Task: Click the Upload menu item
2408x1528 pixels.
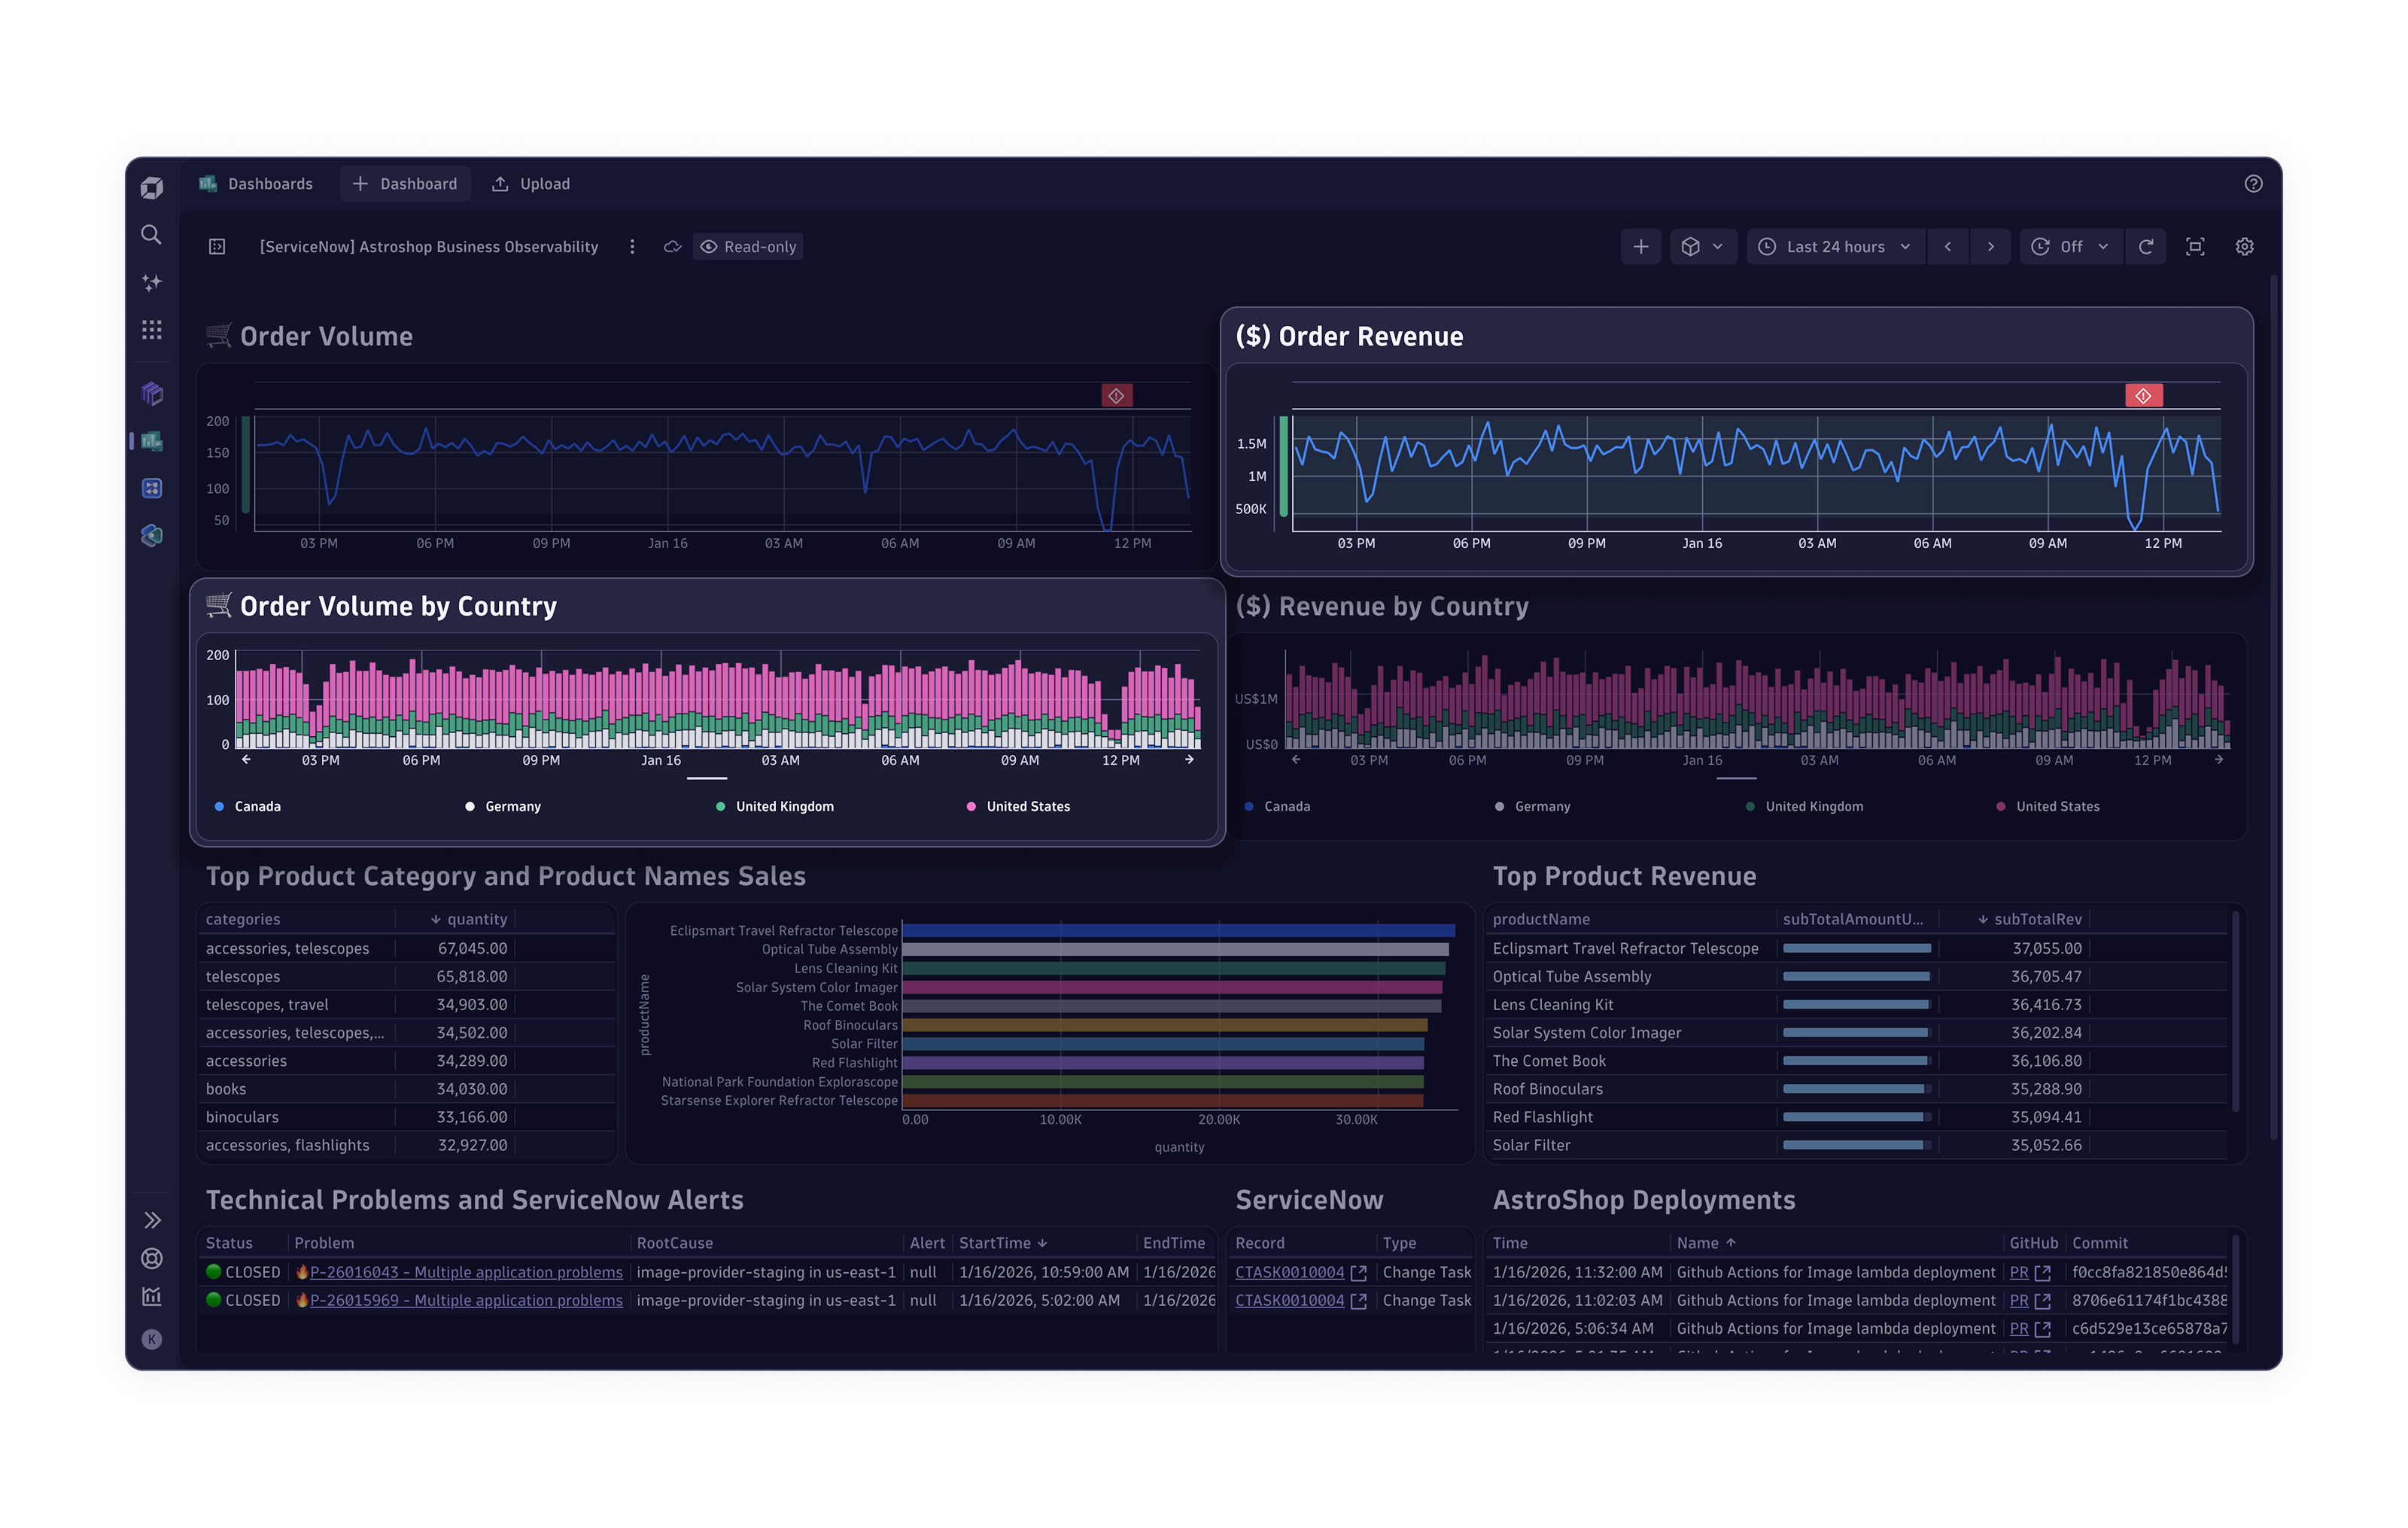Action: pos(531,184)
